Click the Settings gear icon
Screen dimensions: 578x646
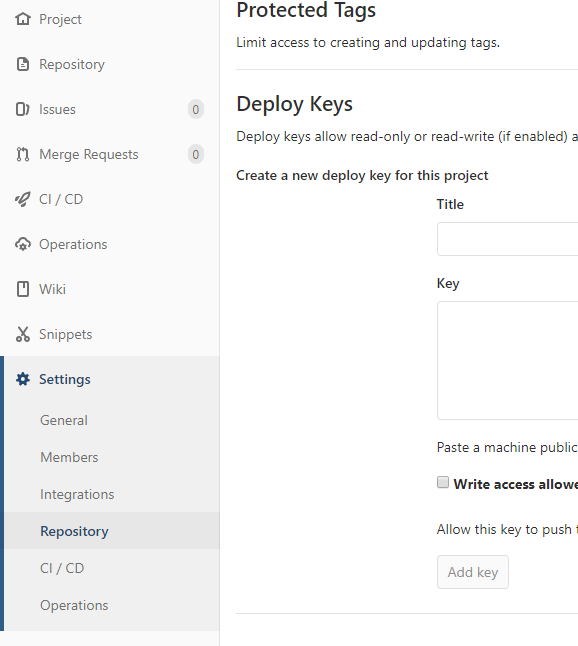23,379
